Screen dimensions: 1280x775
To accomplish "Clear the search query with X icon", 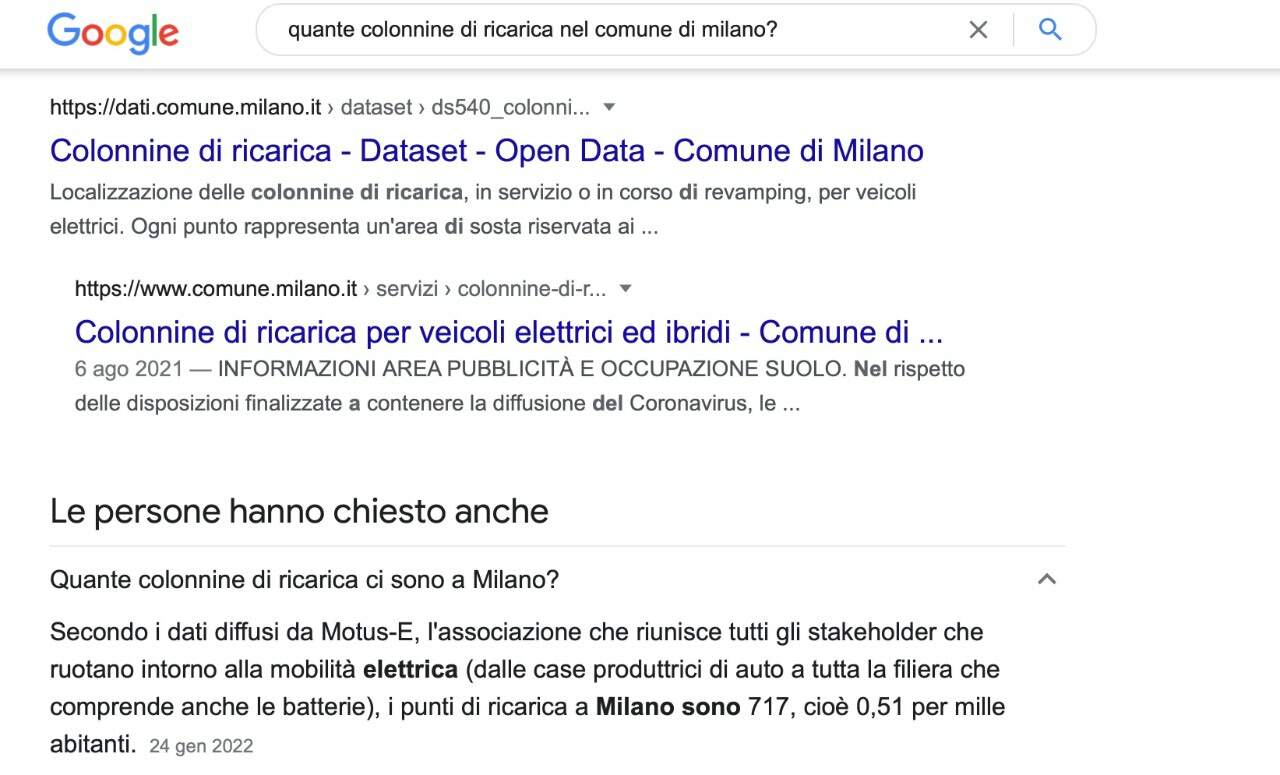I will point(978,30).
